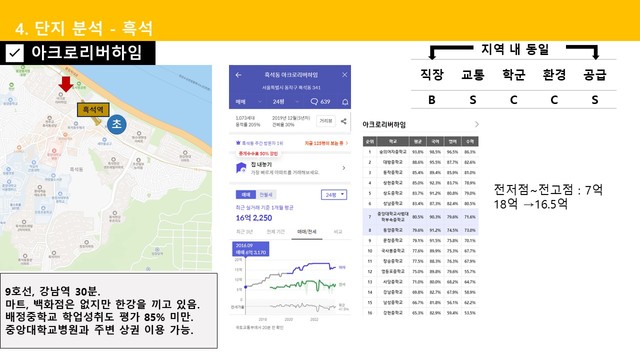Click the average price text 16억 2,250
This screenshot has height=360, width=640.
point(253,218)
